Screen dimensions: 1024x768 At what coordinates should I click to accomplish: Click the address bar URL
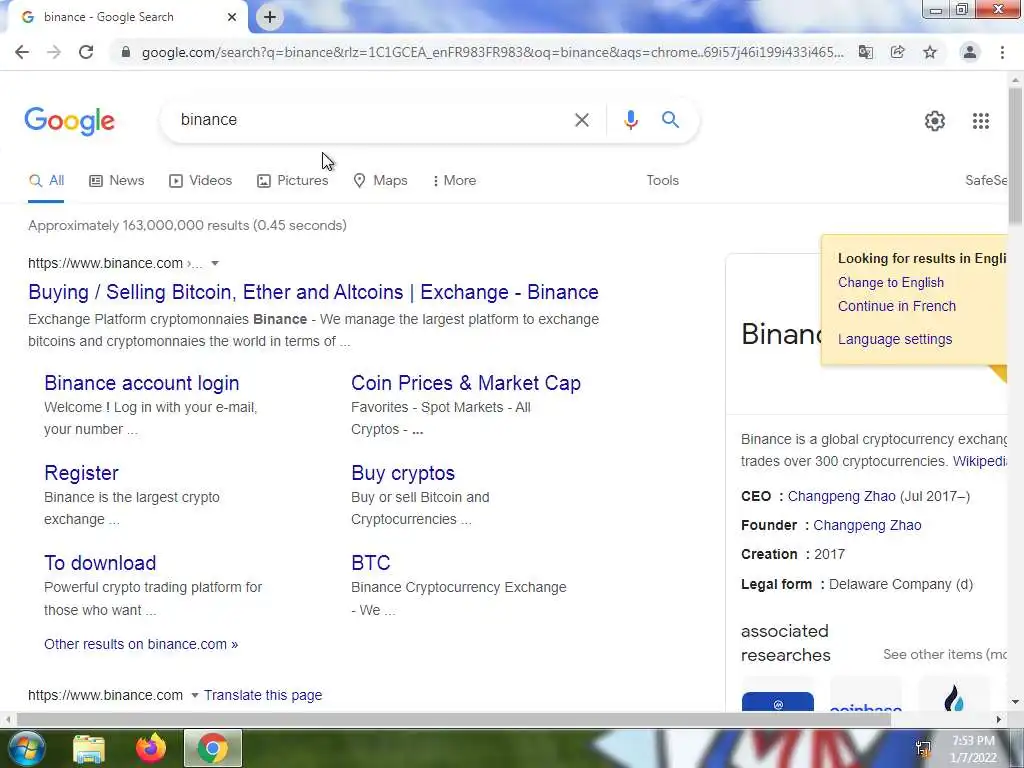[x=492, y=52]
